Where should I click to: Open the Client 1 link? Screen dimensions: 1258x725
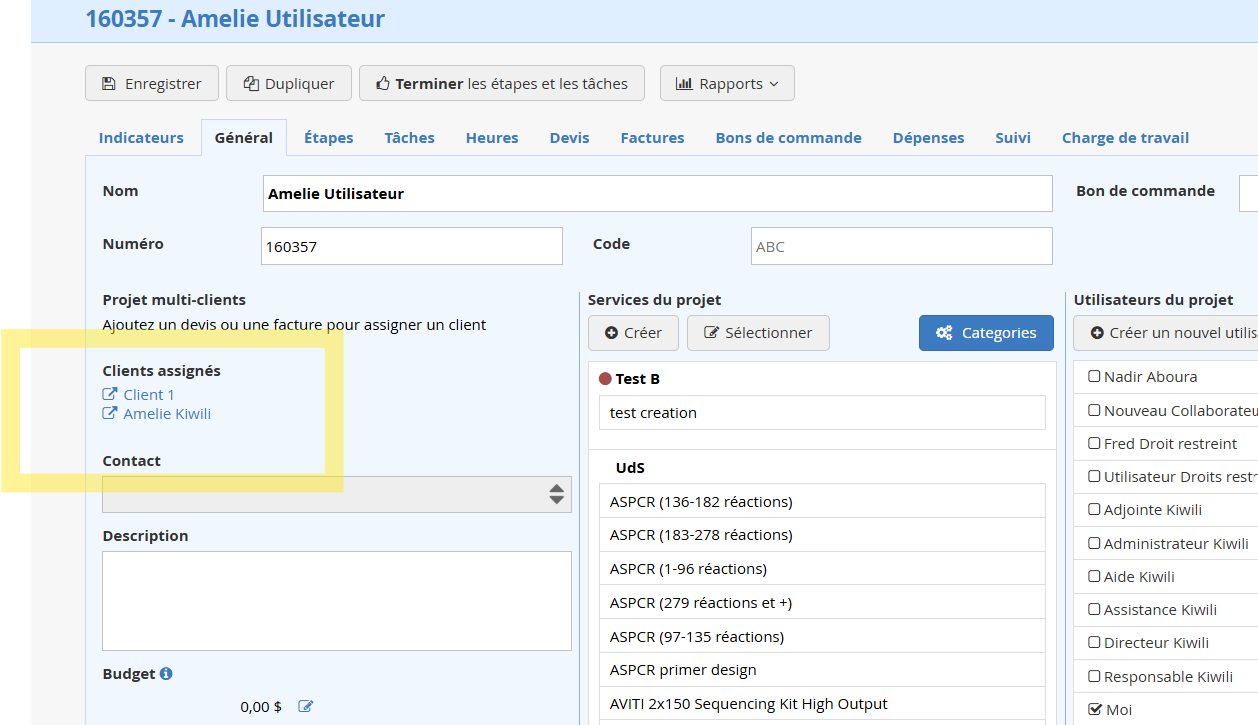149,395
